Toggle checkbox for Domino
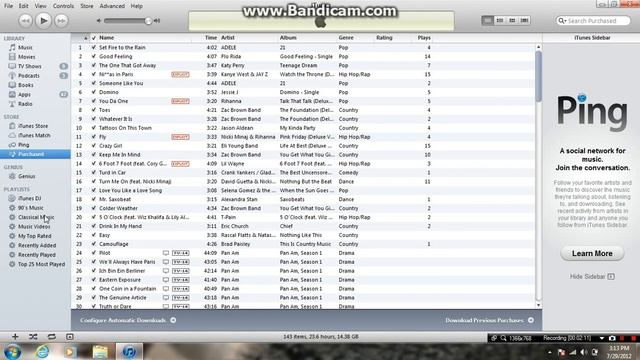The image size is (640, 360). pyautogui.click(x=94, y=92)
